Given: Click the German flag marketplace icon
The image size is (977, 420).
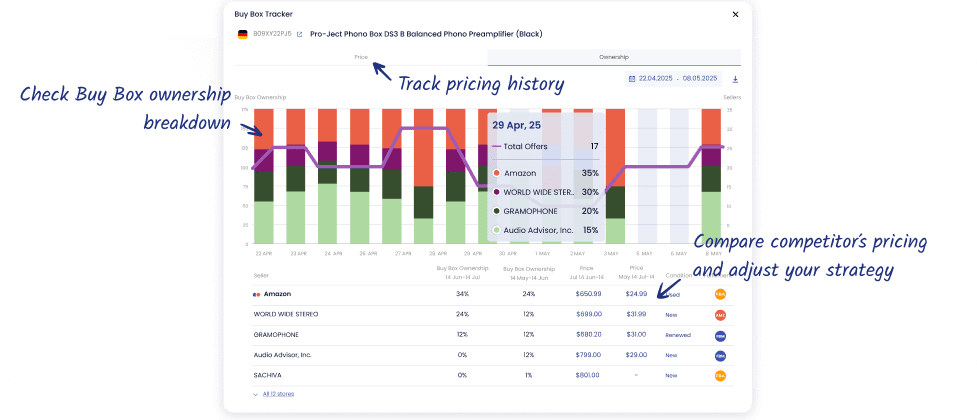Looking at the screenshot, I should 242,34.
